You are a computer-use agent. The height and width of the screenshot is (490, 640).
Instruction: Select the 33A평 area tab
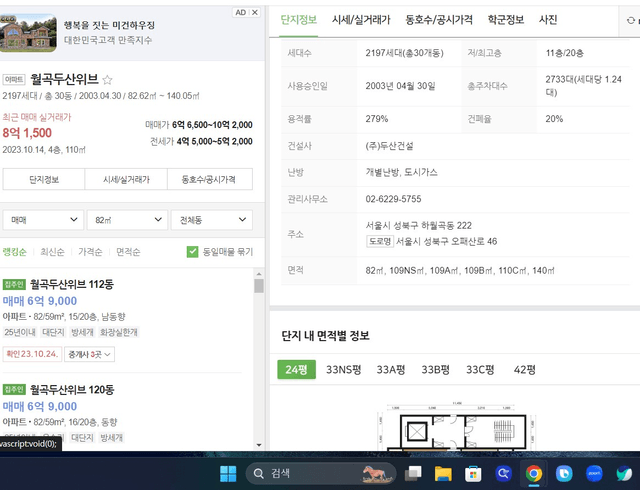click(x=391, y=370)
